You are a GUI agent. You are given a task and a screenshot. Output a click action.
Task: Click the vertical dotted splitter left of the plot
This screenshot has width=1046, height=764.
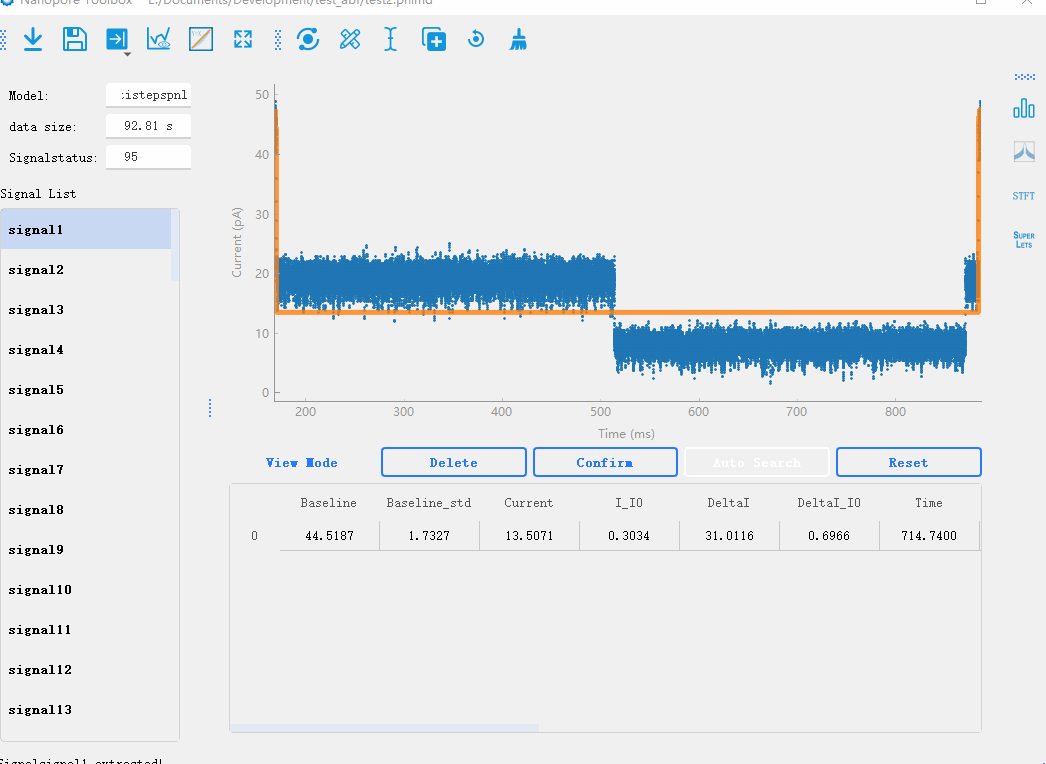(x=210, y=408)
